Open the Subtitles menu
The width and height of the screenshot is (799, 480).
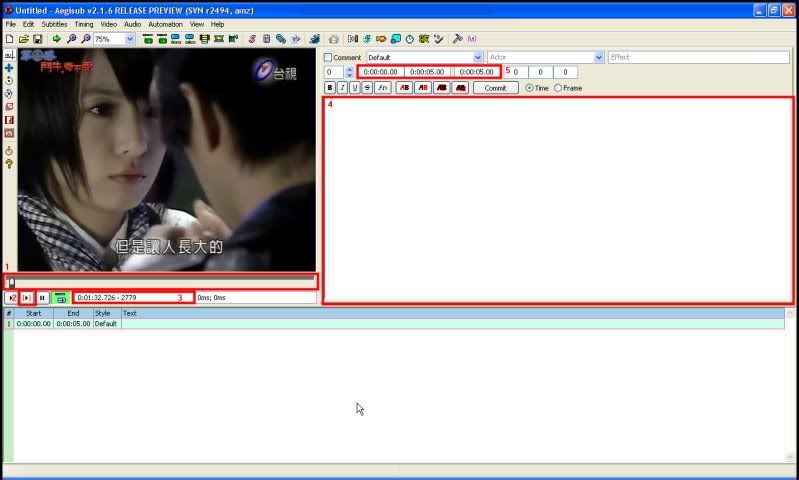[54, 24]
